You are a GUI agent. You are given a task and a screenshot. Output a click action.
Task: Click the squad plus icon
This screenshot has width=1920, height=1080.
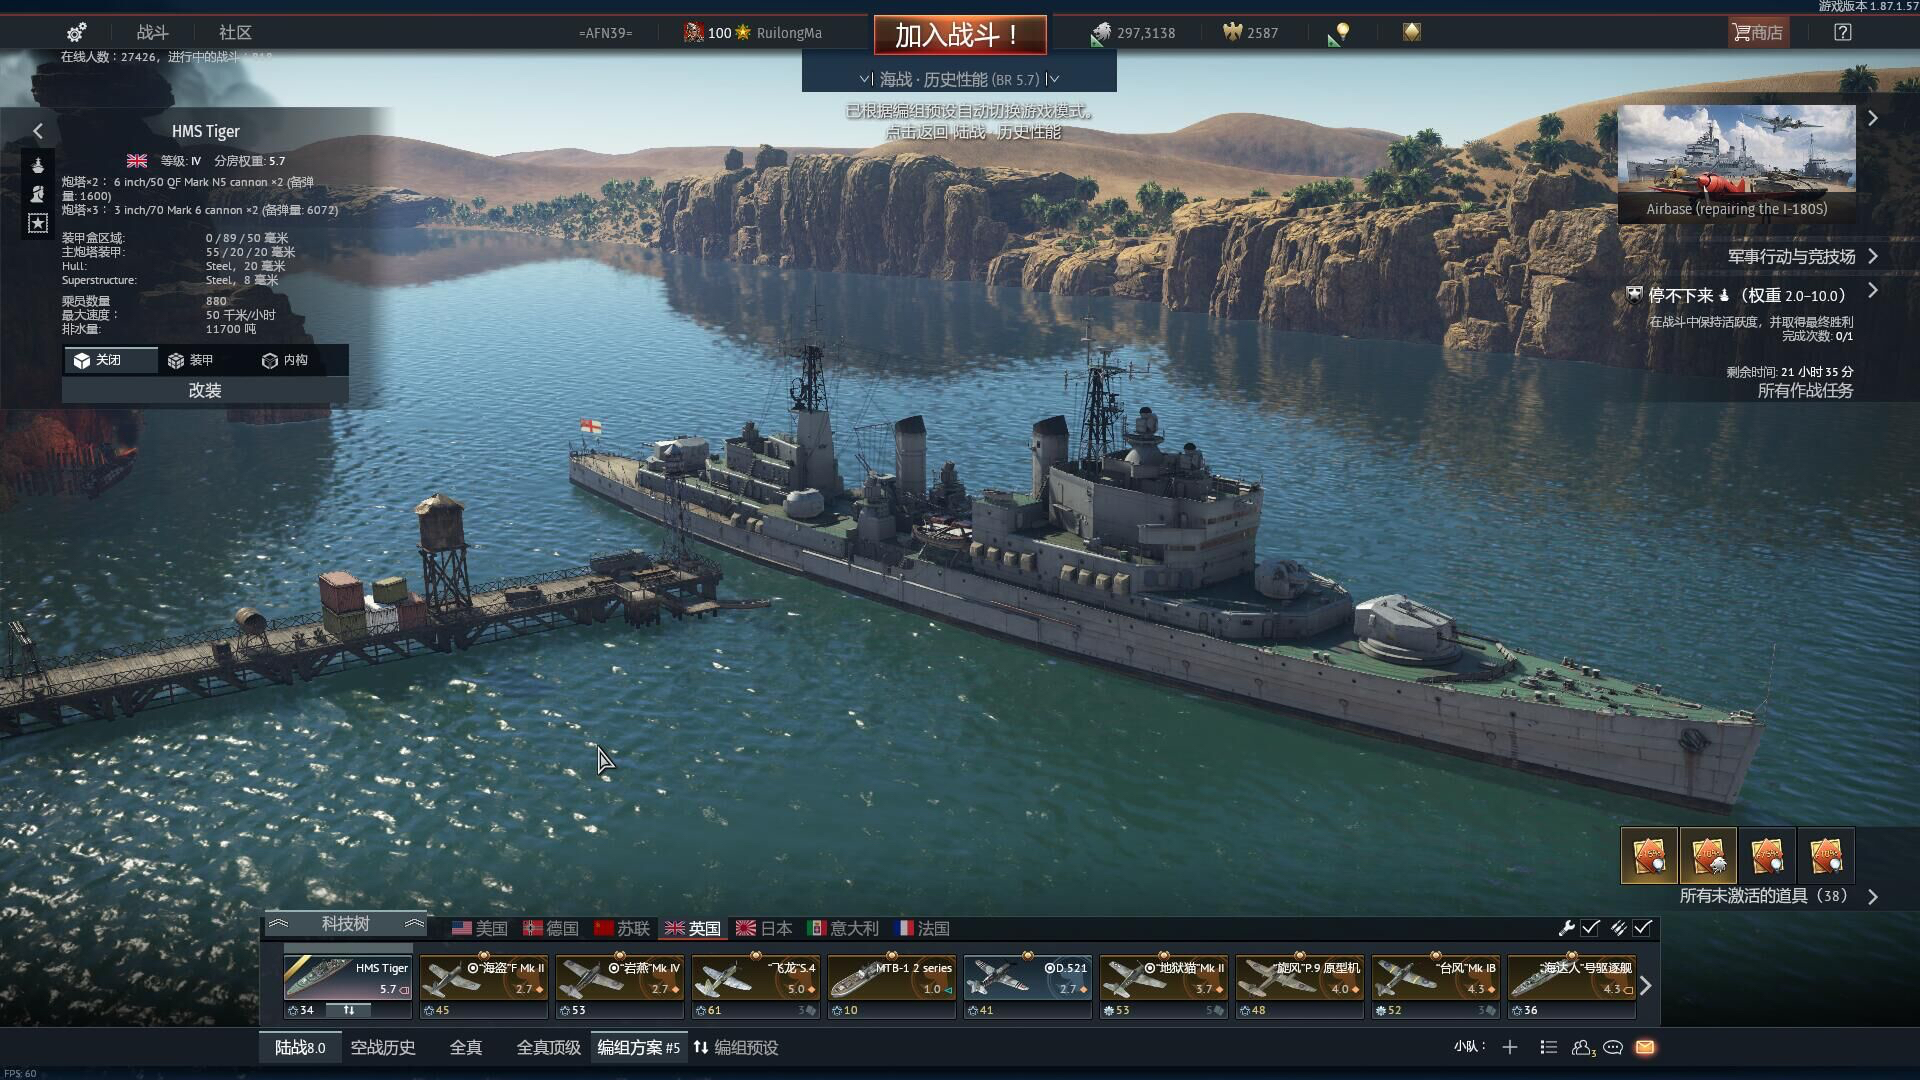click(1510, 1047)
